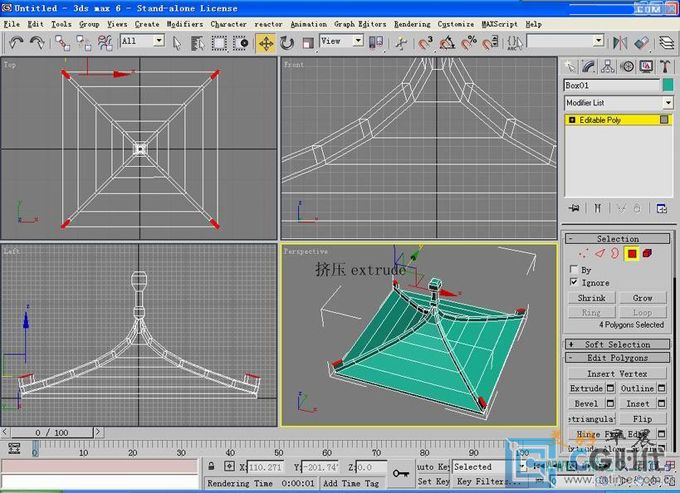Open the Extrude settings box
The image size is (680, 493).
(x=610, y=389)
